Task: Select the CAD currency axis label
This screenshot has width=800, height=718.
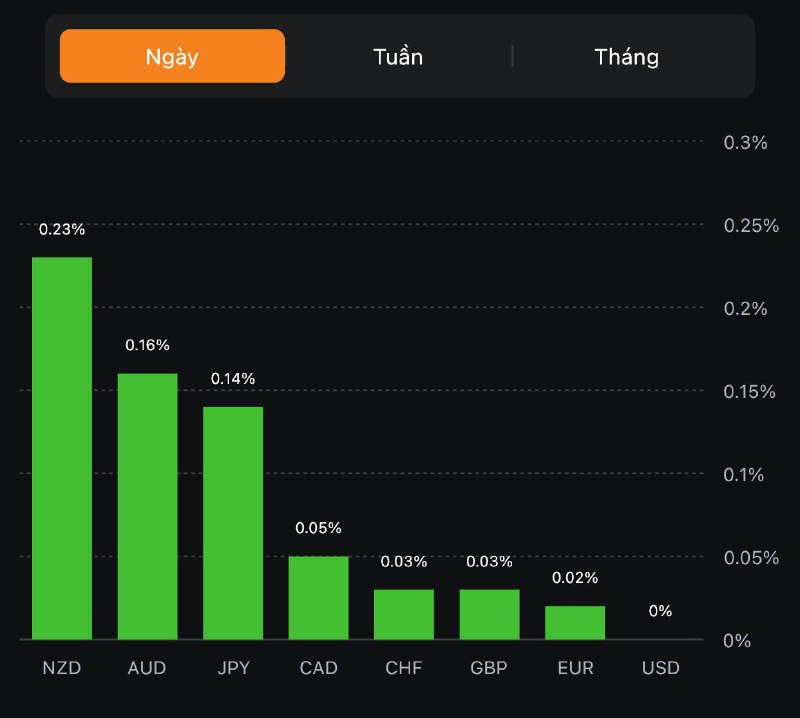Action: (319, 667)
